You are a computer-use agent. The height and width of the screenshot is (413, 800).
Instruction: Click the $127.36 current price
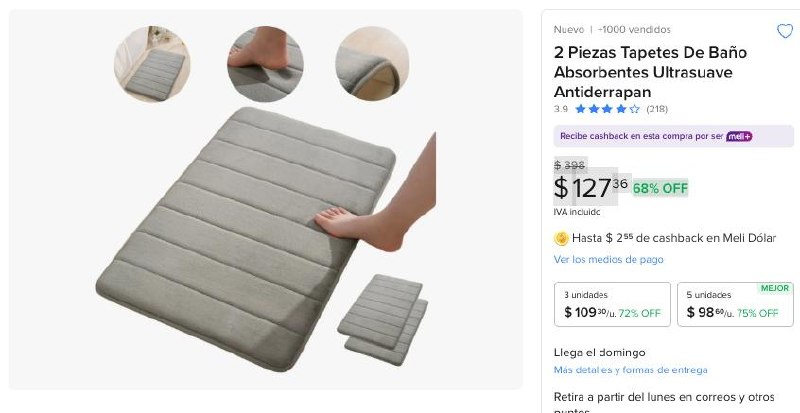[590, 187]
